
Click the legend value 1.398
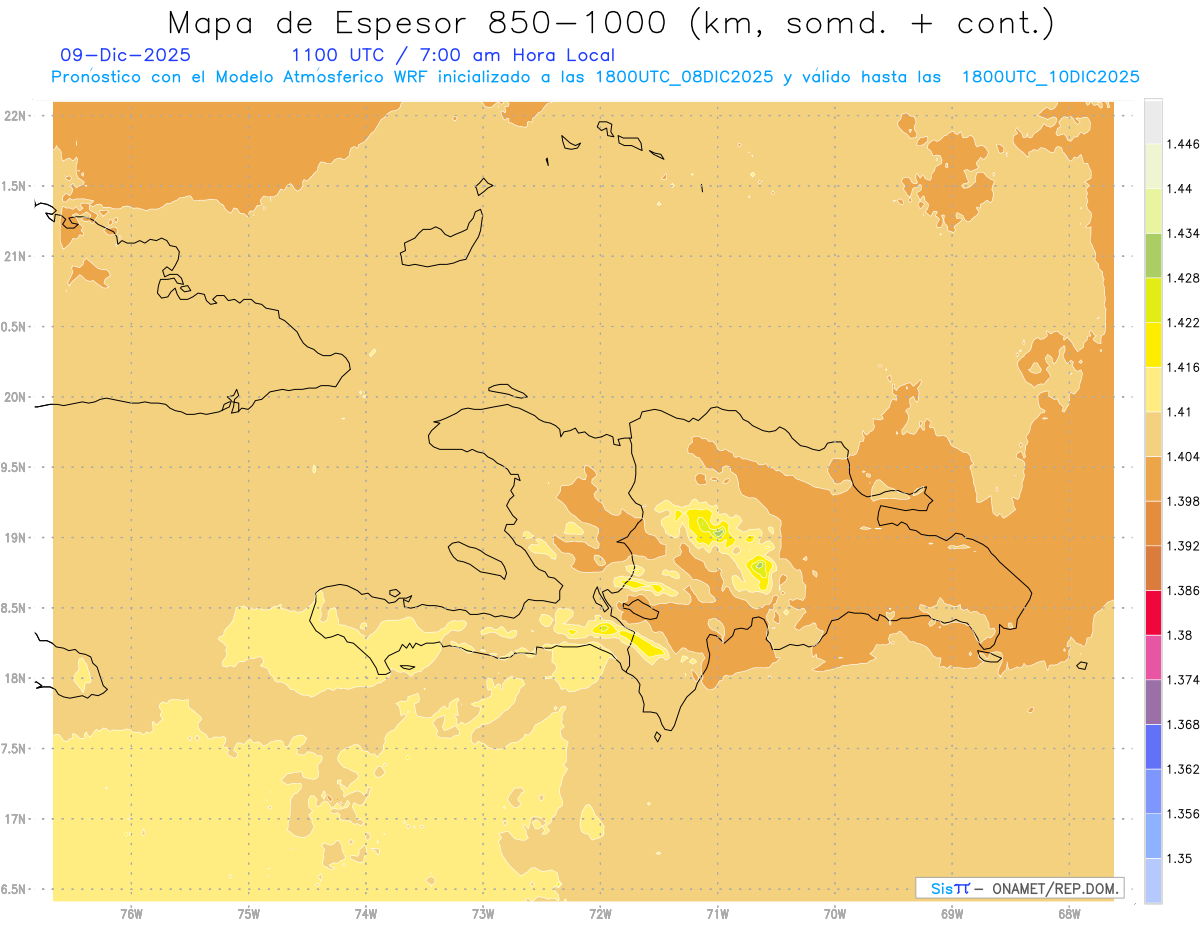click(1182, 501)
